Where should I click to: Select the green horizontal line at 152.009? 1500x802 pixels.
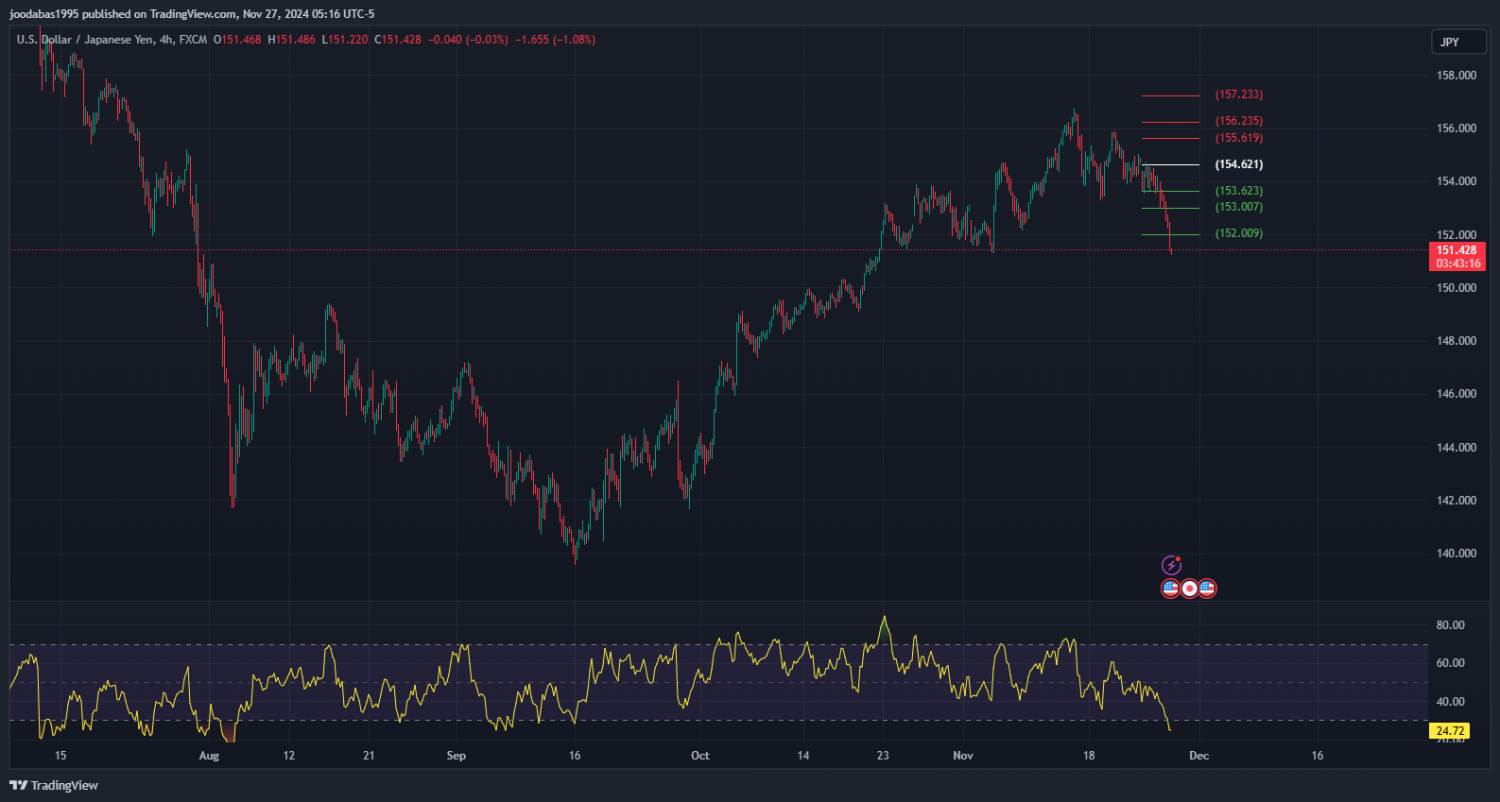1170,234
